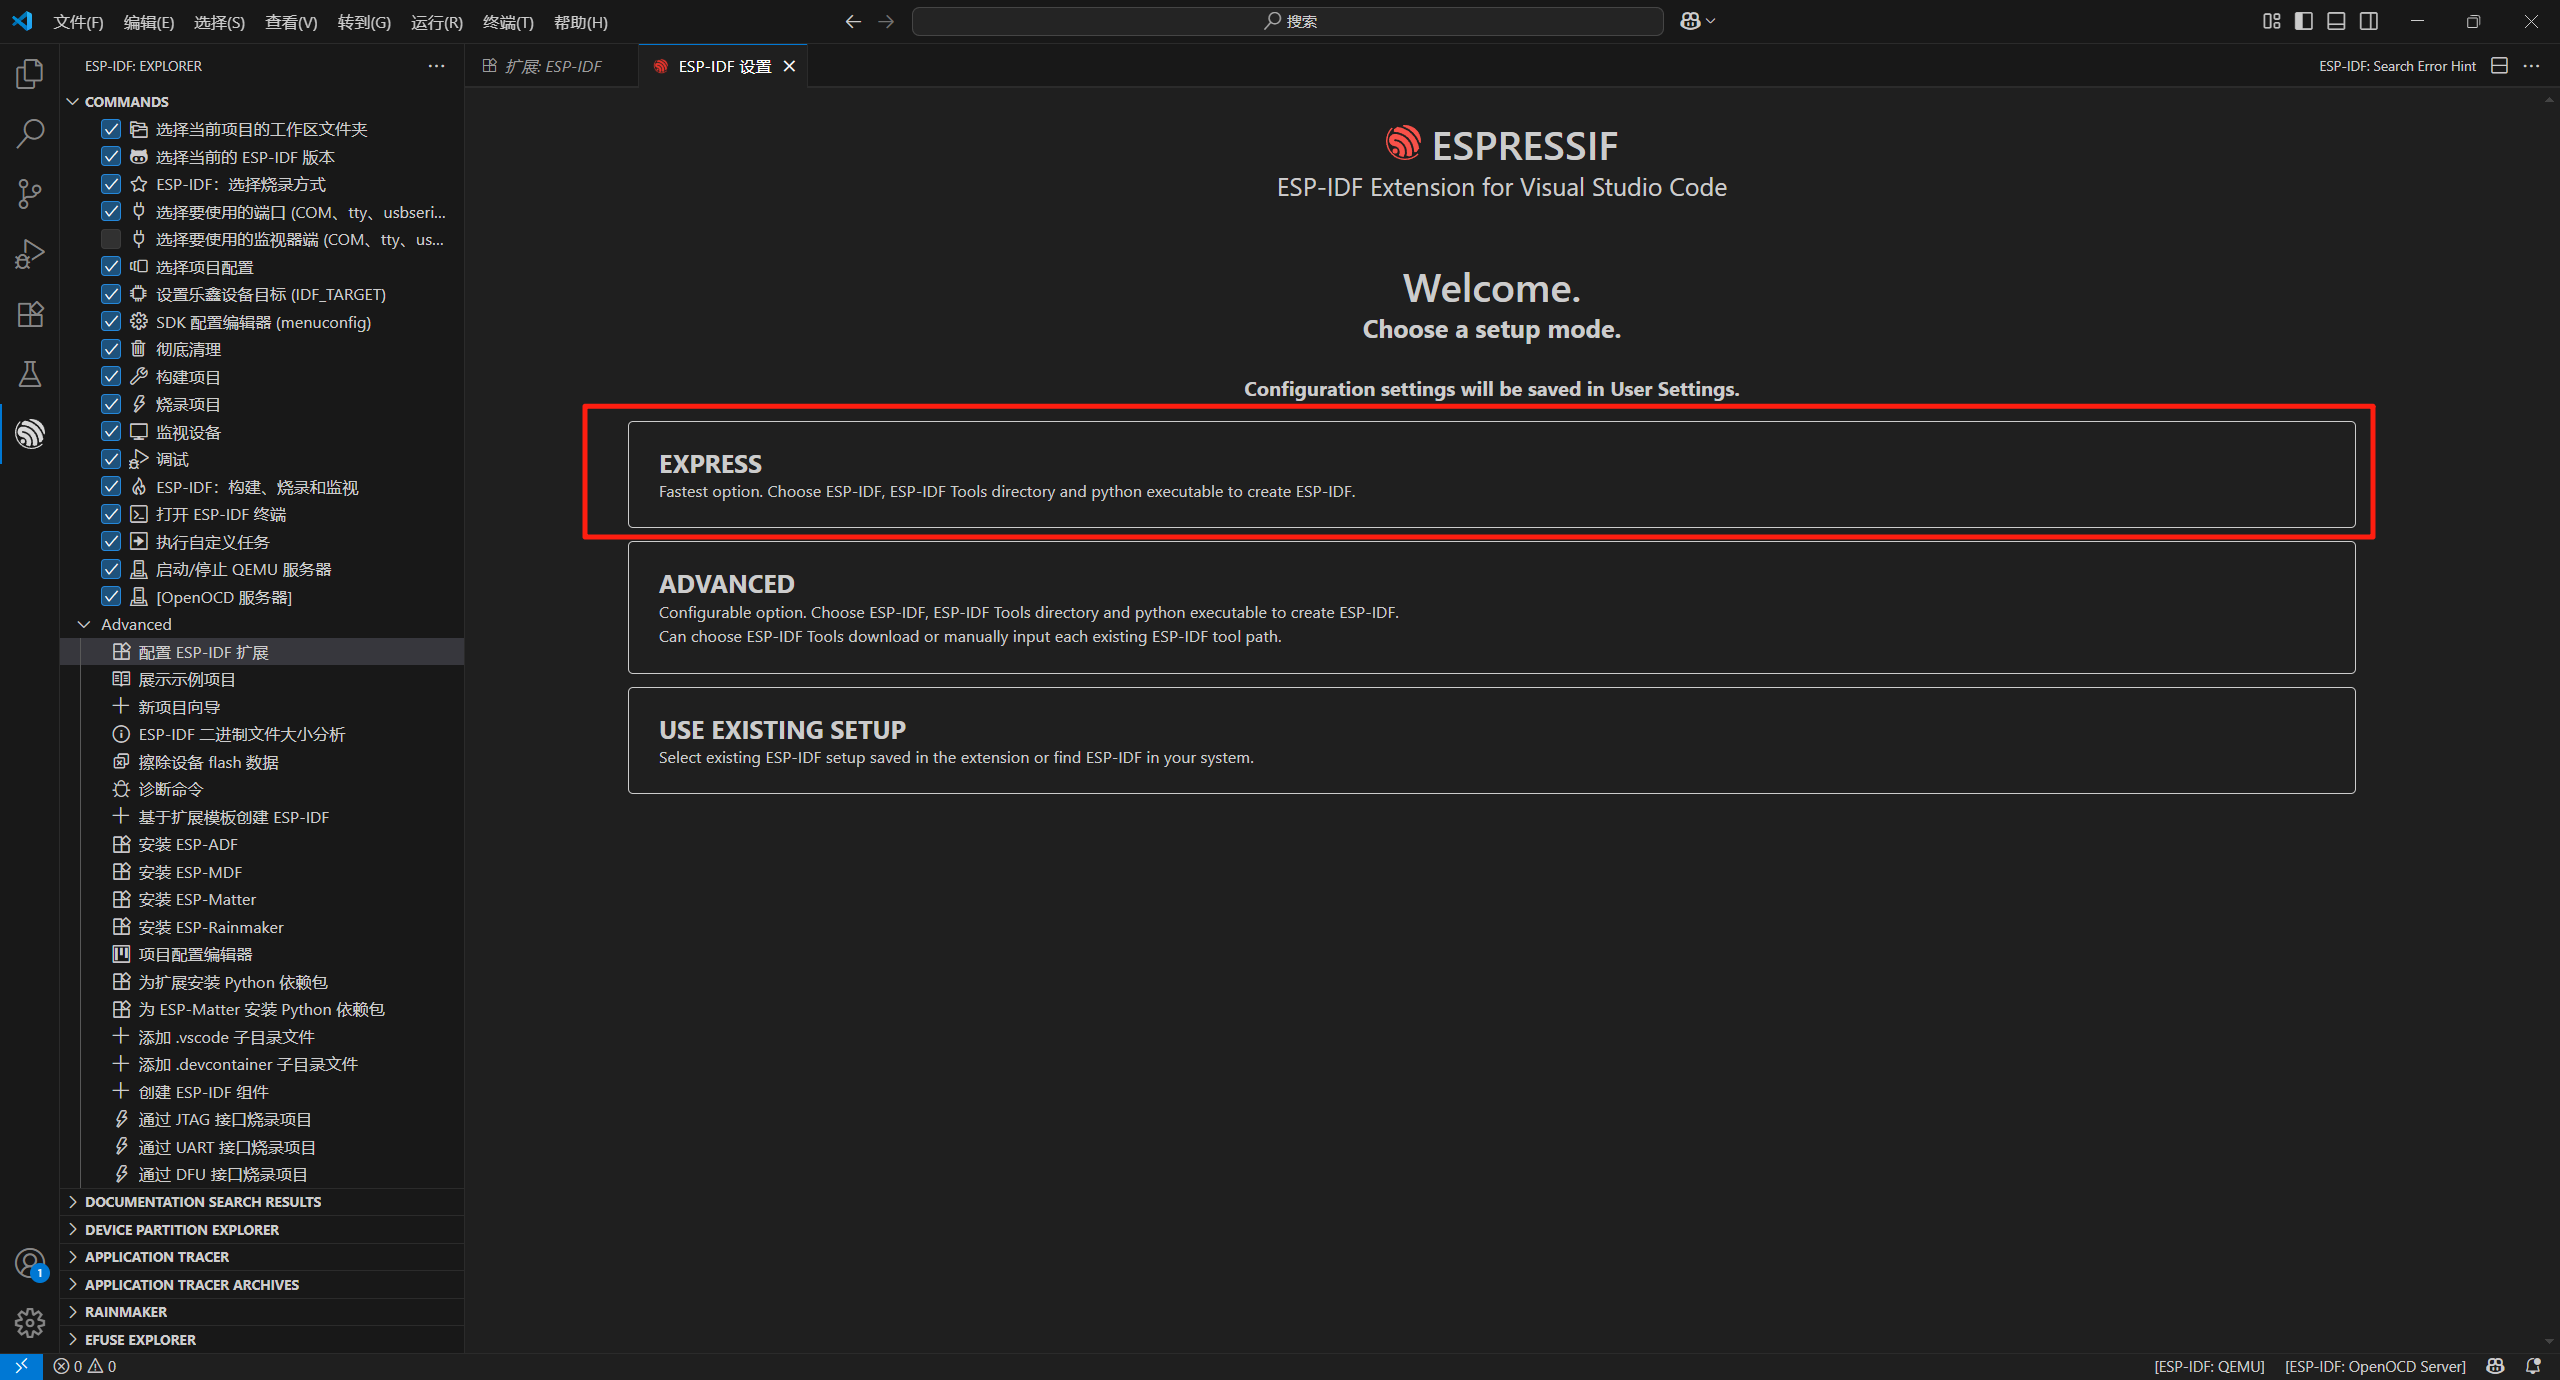
Task: Open the Testing flask icon
Action: coord(30,374)
